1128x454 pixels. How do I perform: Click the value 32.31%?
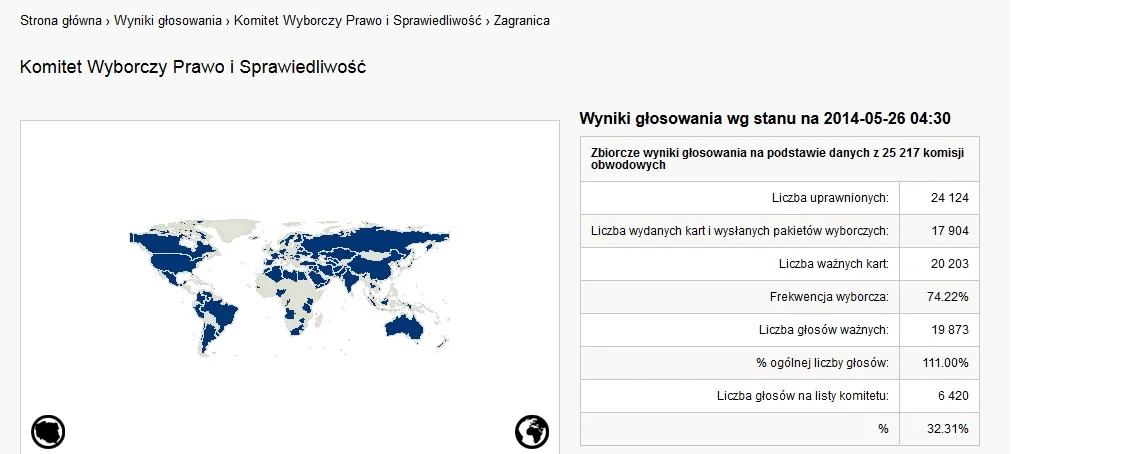[947, 429]
